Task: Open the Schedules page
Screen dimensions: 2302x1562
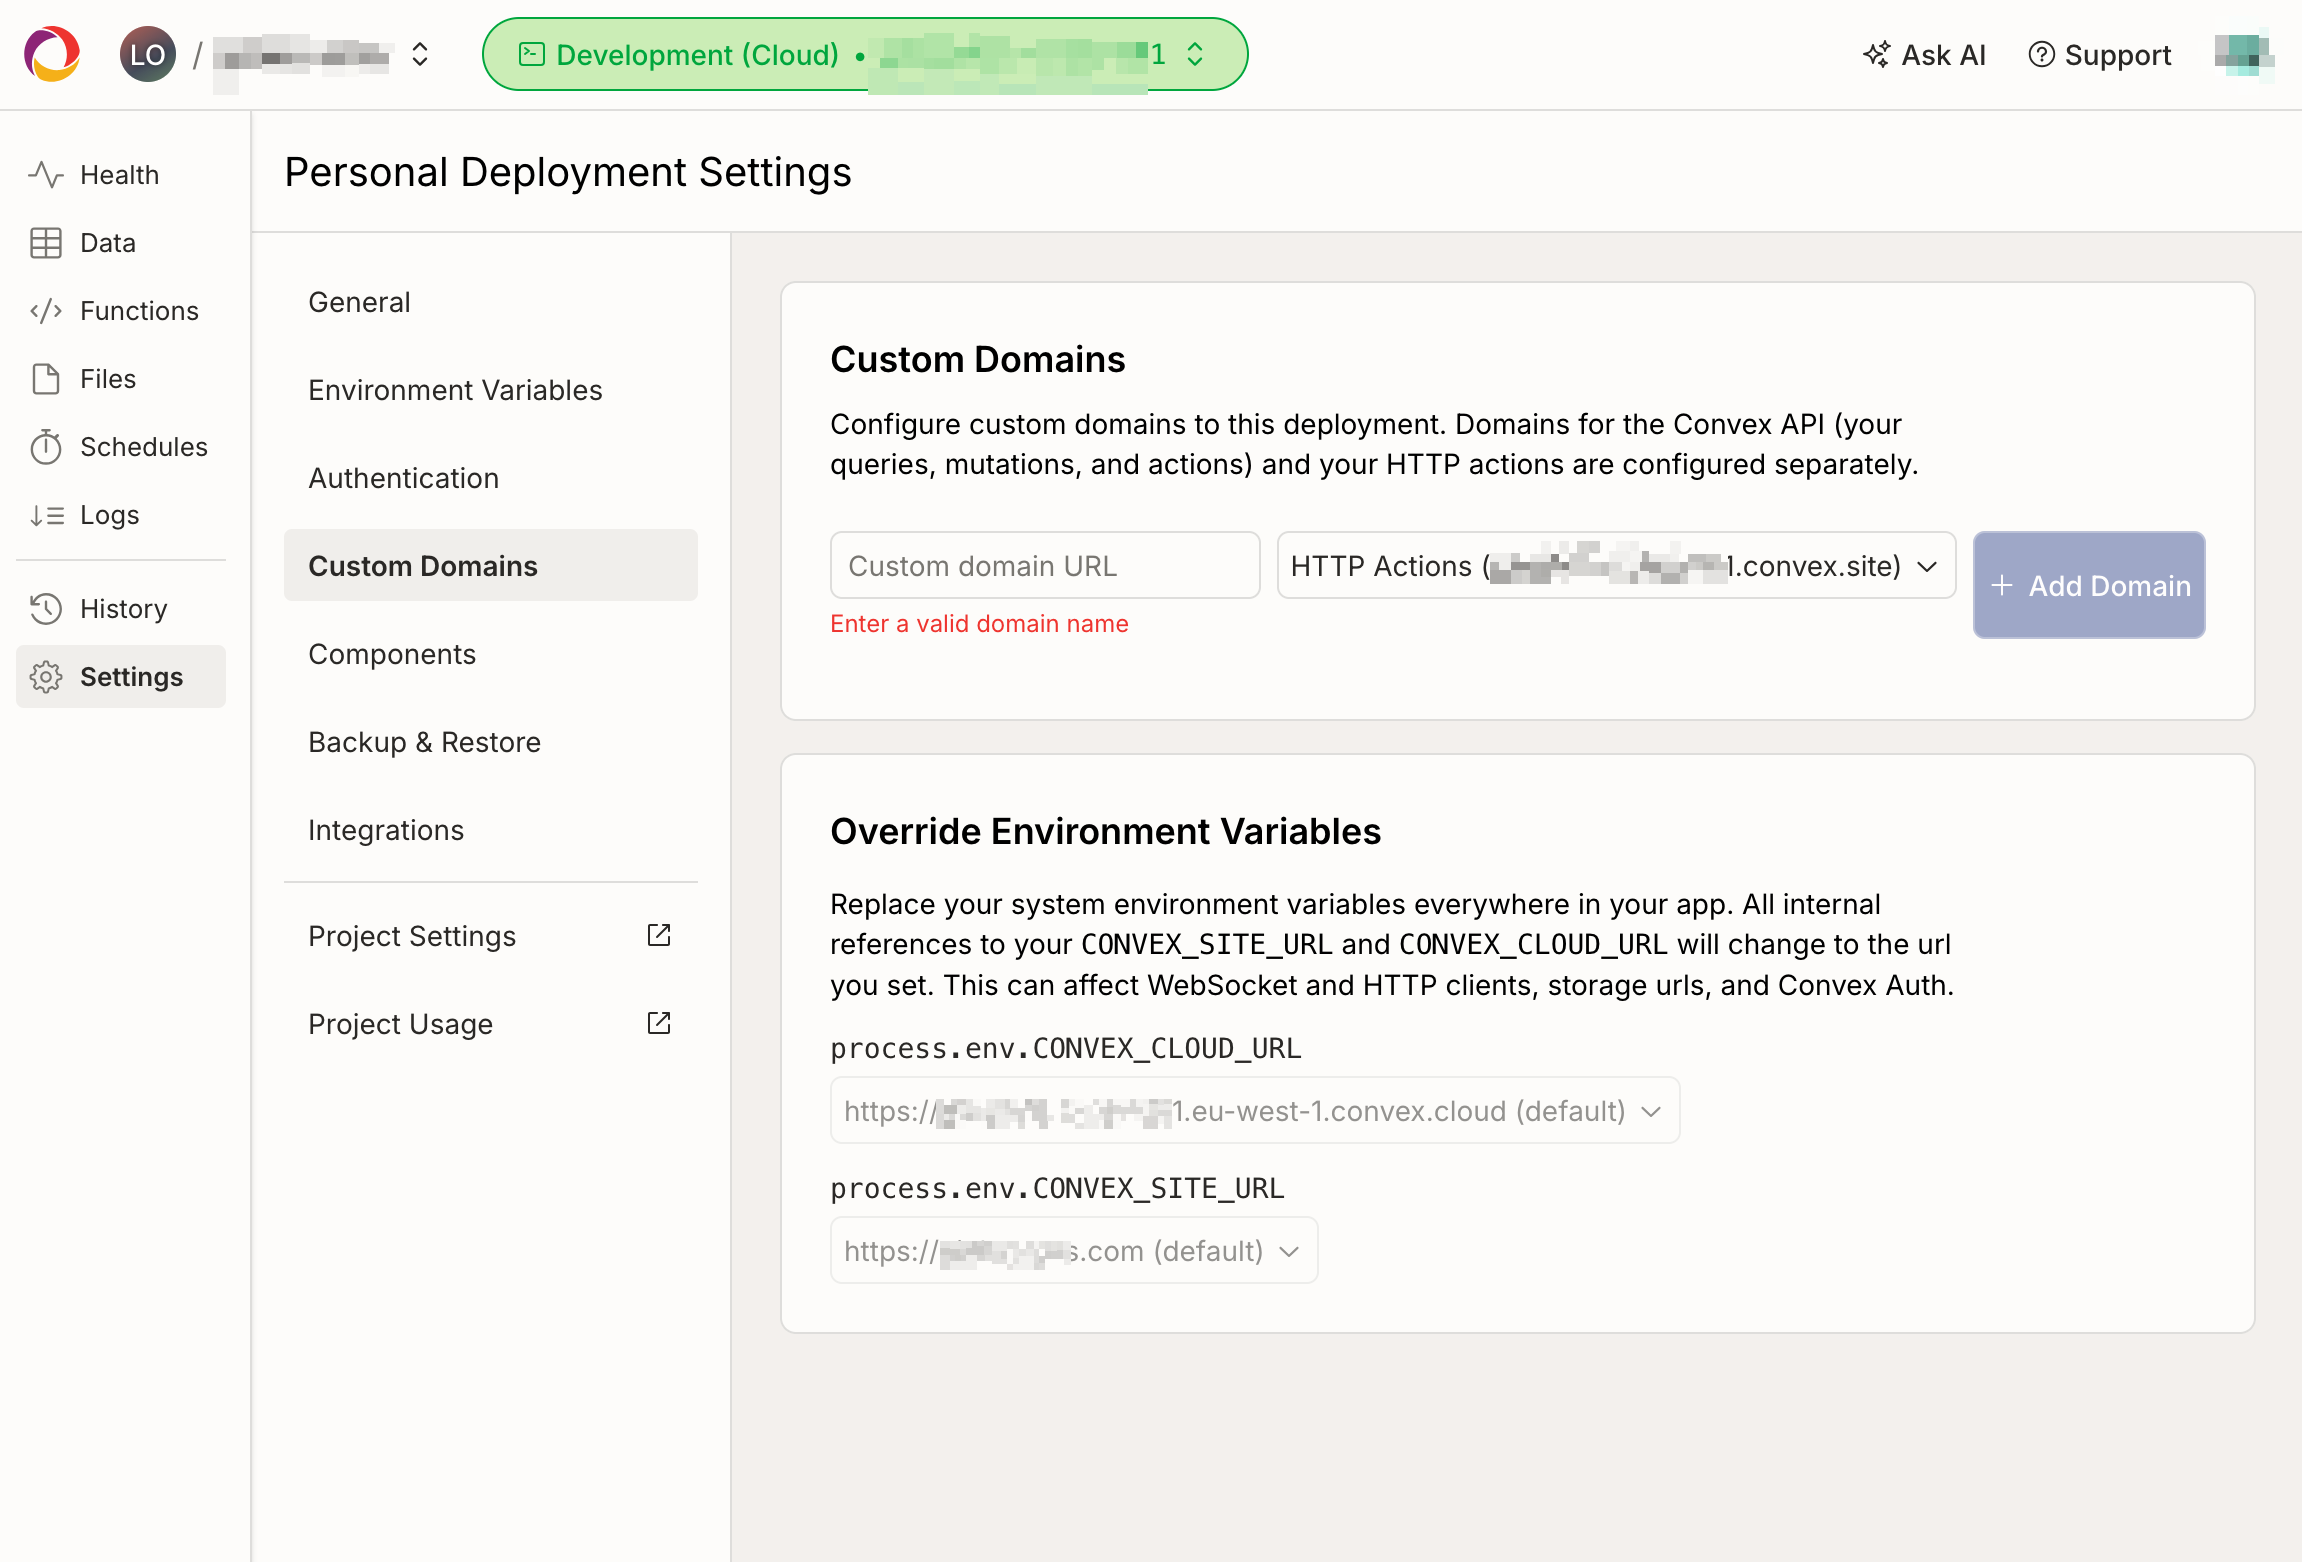Action: [143, 447]
